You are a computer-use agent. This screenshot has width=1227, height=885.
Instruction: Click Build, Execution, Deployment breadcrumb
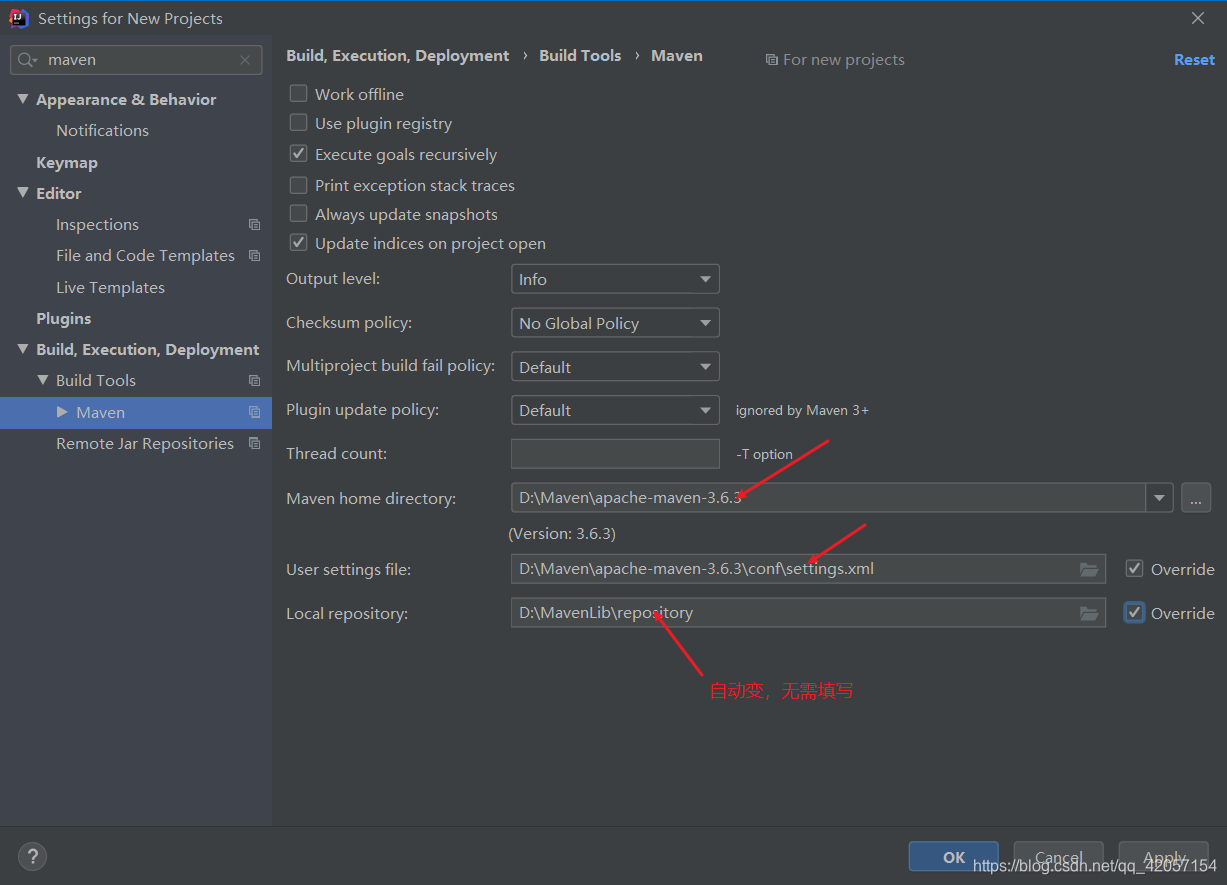398,56
